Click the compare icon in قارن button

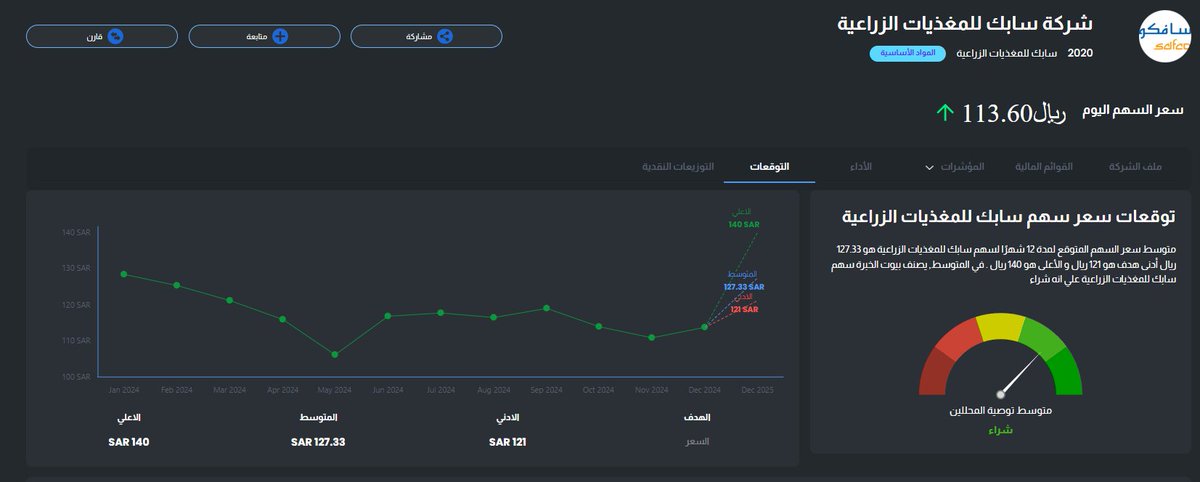[115, 36]
